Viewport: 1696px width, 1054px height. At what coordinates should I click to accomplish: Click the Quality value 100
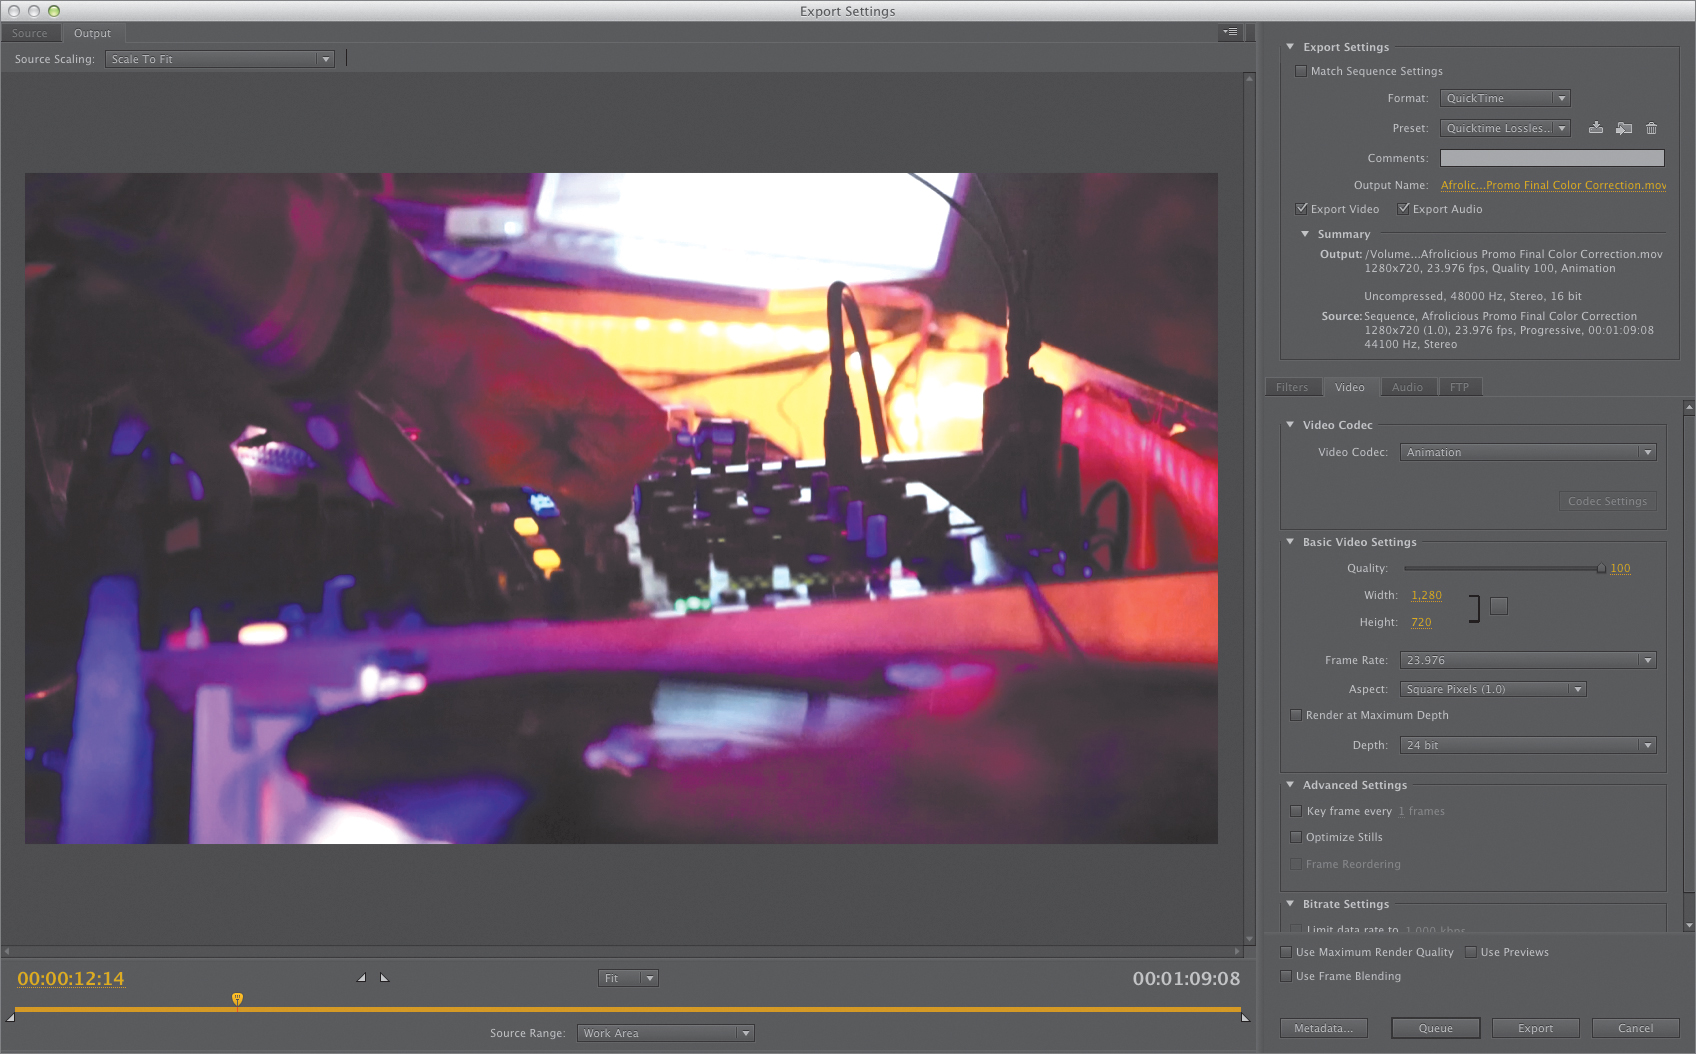1620,568
